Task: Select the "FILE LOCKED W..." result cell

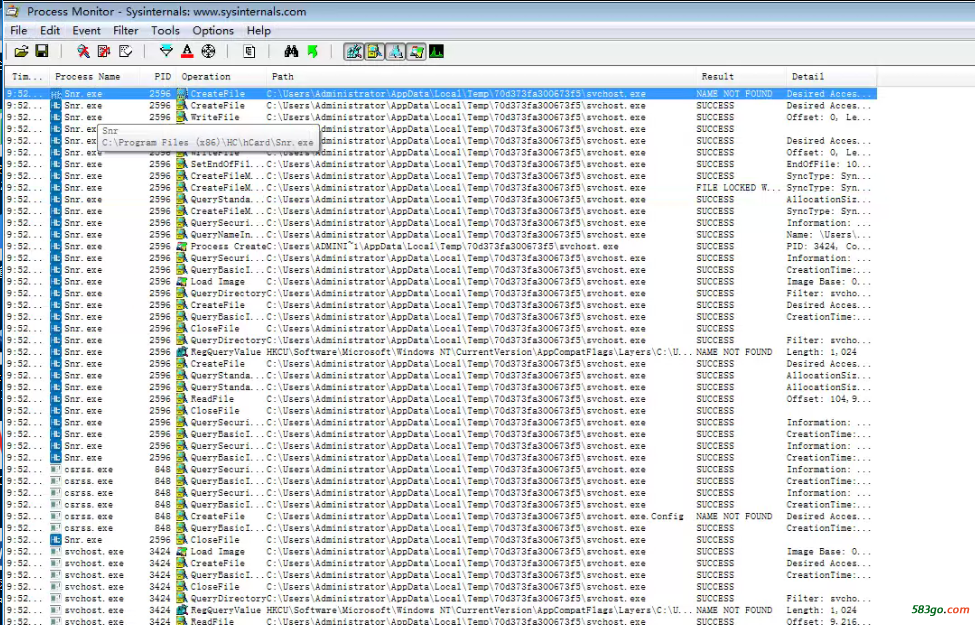Action: [737, 188]
